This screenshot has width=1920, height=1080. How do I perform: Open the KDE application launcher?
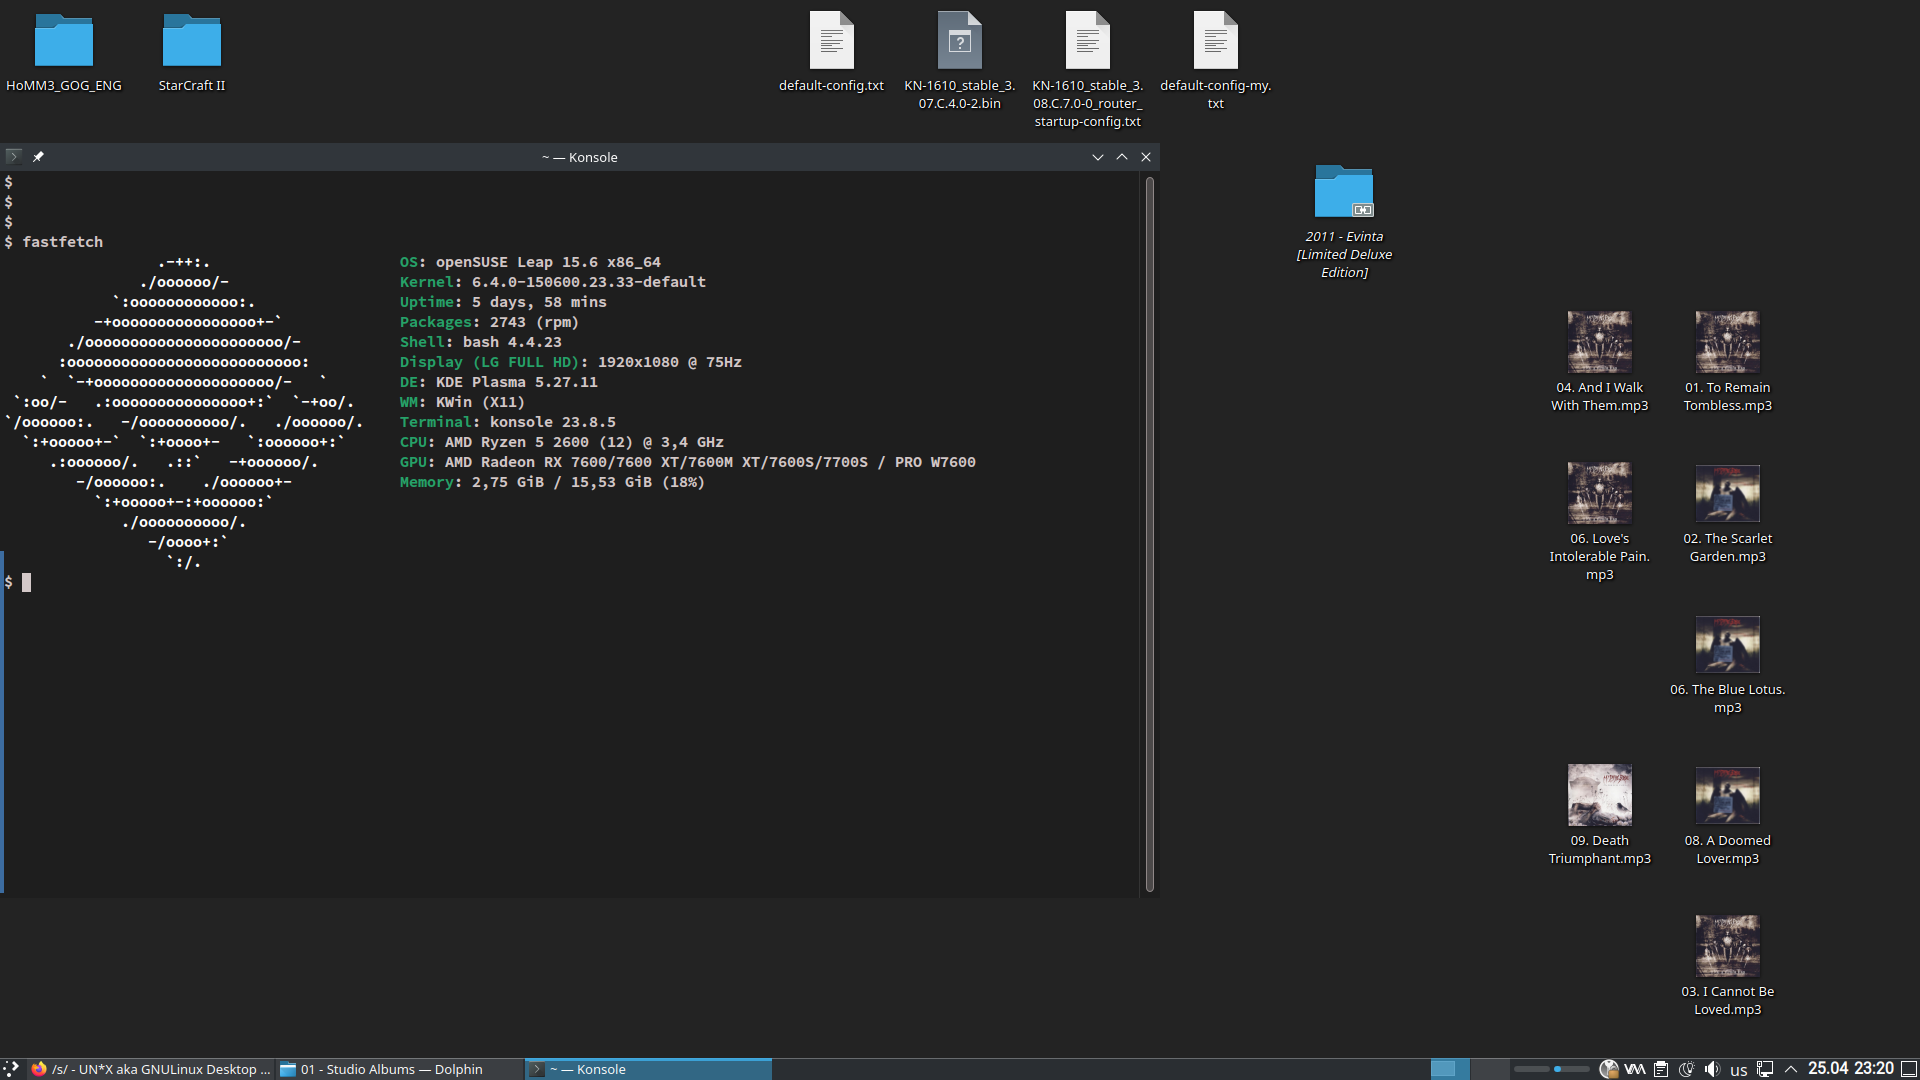pyautogui.click(x=11, y=1069)
